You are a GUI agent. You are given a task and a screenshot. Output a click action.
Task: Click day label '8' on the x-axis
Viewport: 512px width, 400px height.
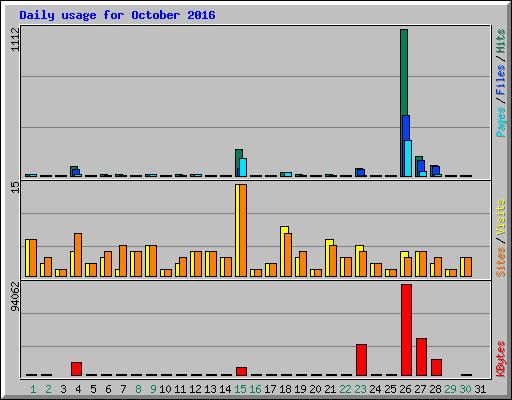(x=138, y=389)
